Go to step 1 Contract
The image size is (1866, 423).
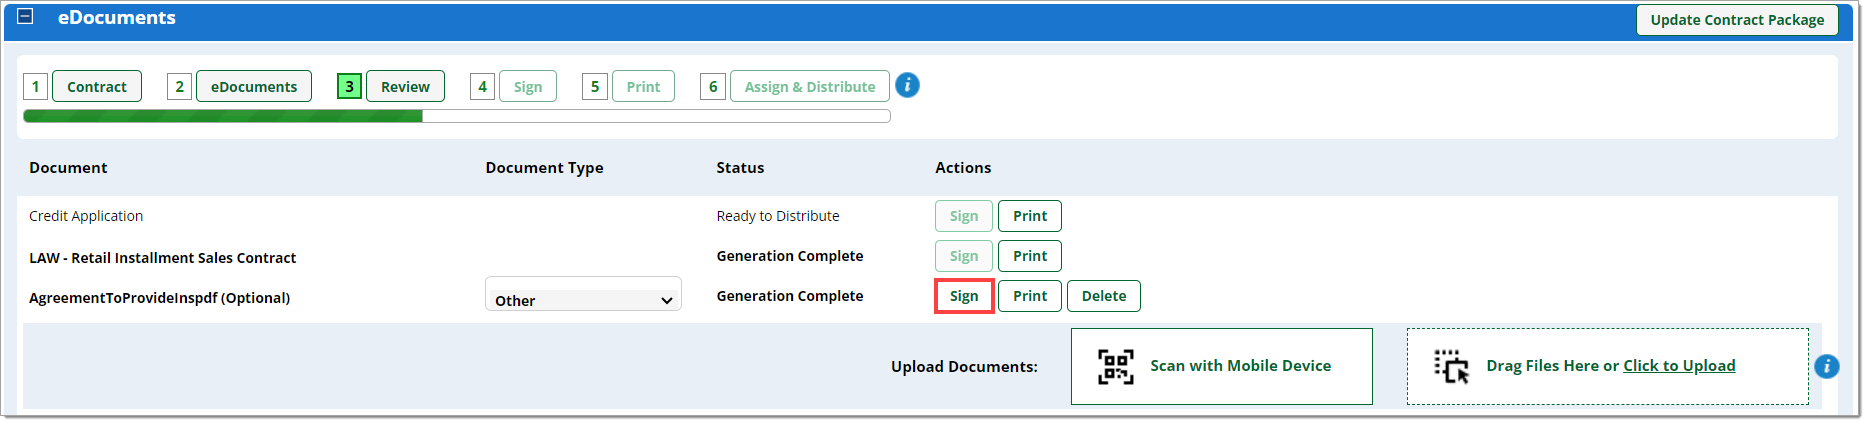[97, 86]
